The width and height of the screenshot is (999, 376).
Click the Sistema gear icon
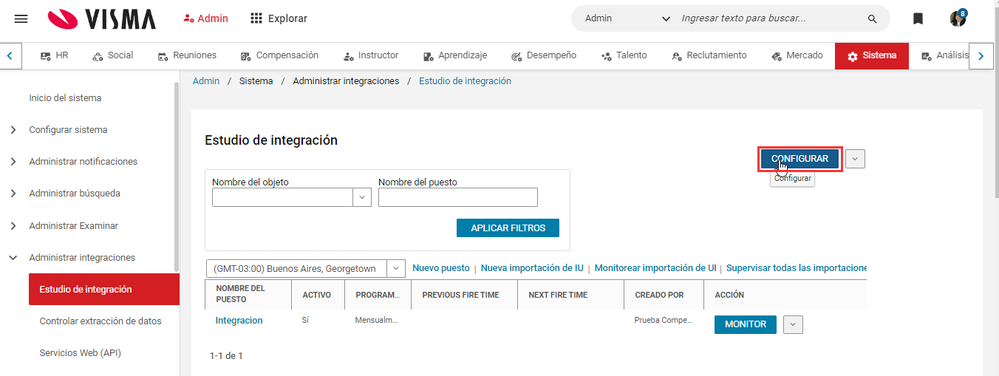pos(852,56)
